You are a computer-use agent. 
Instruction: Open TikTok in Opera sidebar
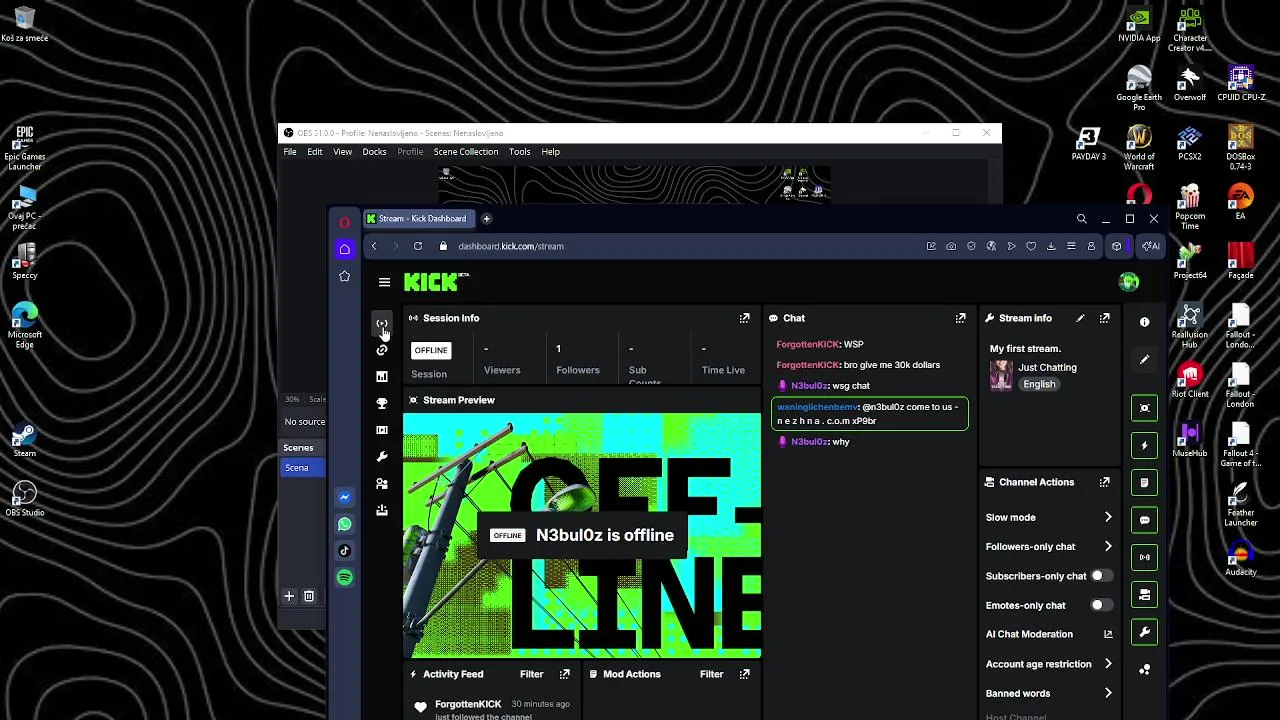pos(345,550)
